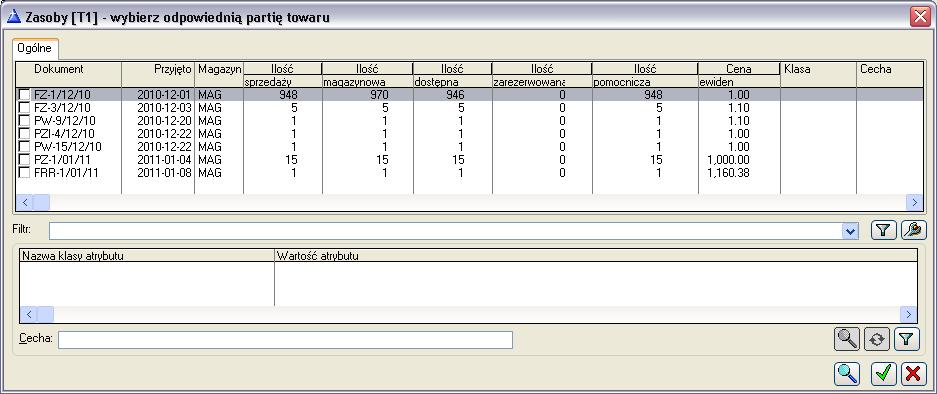Click the Nazwa klasy atrybutu header
The width and height of the screenshot is (937, 394).
pos(147,256)
